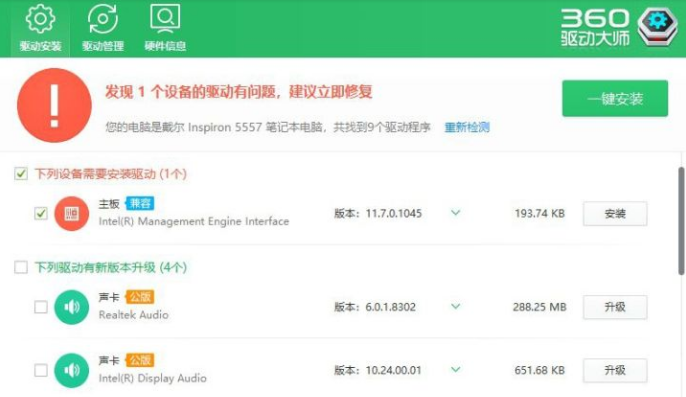This screenshot has height=397, width=686.
Task: Check the Realtek Audio driver checkbox
Action: point(41,307)
